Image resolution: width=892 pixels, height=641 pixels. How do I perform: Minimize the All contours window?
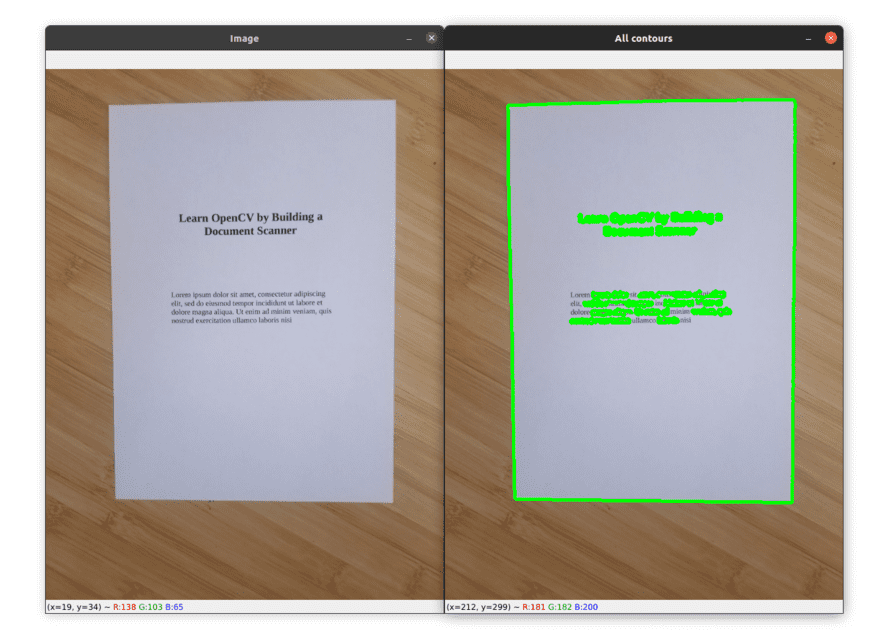click(x=808, y=39)
